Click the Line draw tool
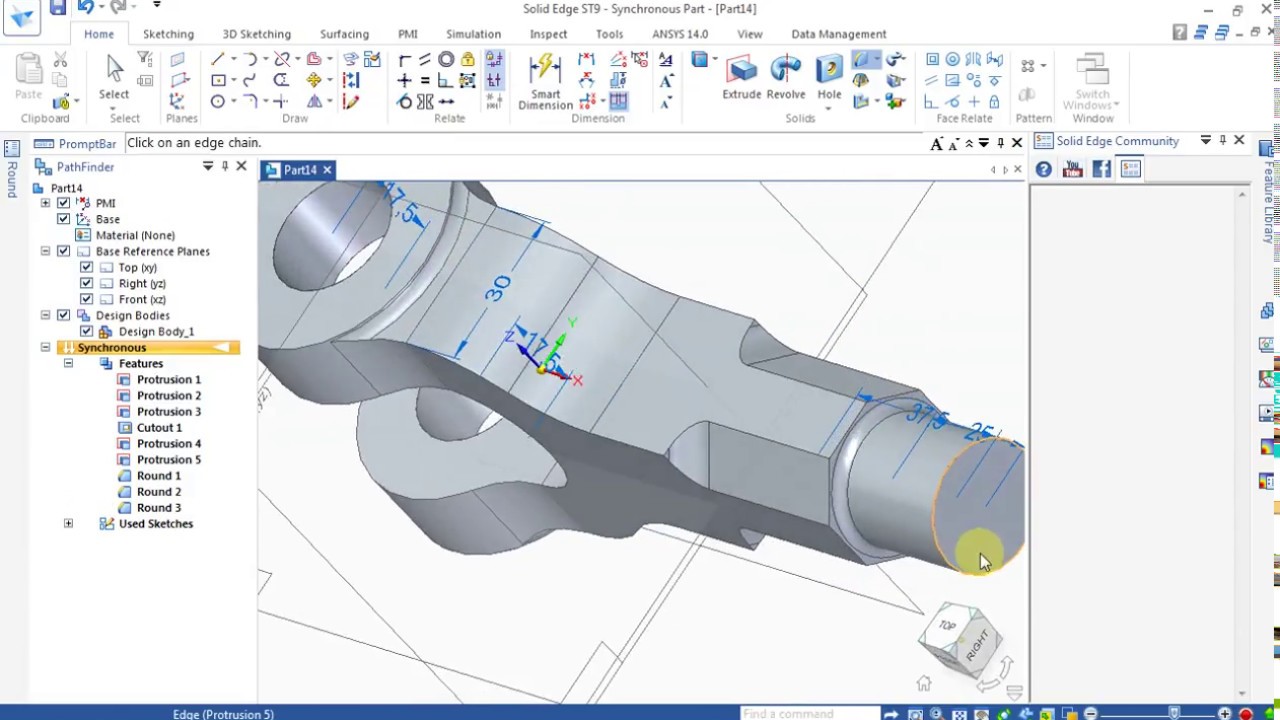The width and height of the screenshot is (1280, 720). click(x=217, y=60)
